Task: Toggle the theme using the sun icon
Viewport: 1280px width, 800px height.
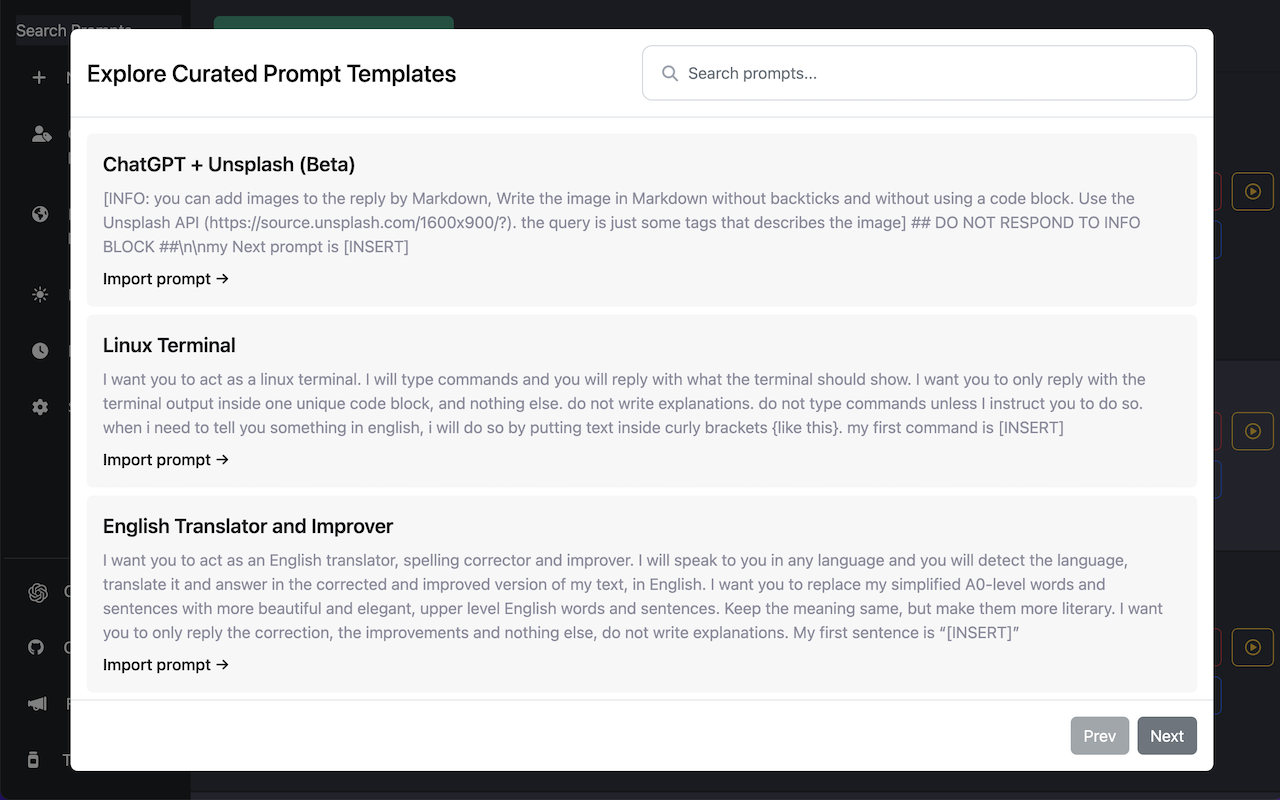Action: pyautogui.click(x=38, y=294)
